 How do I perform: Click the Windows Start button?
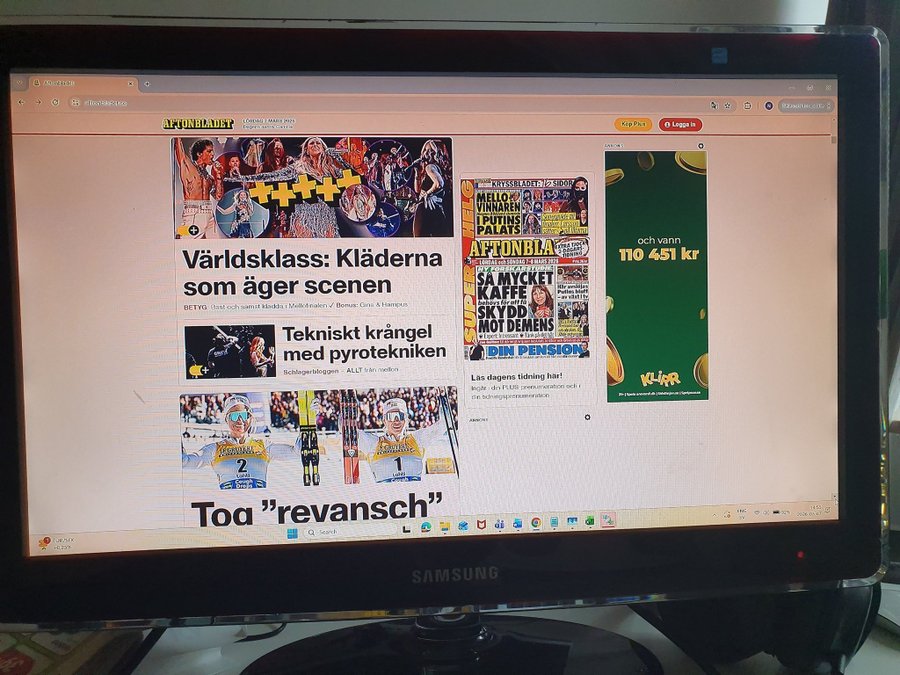(294, 532)
